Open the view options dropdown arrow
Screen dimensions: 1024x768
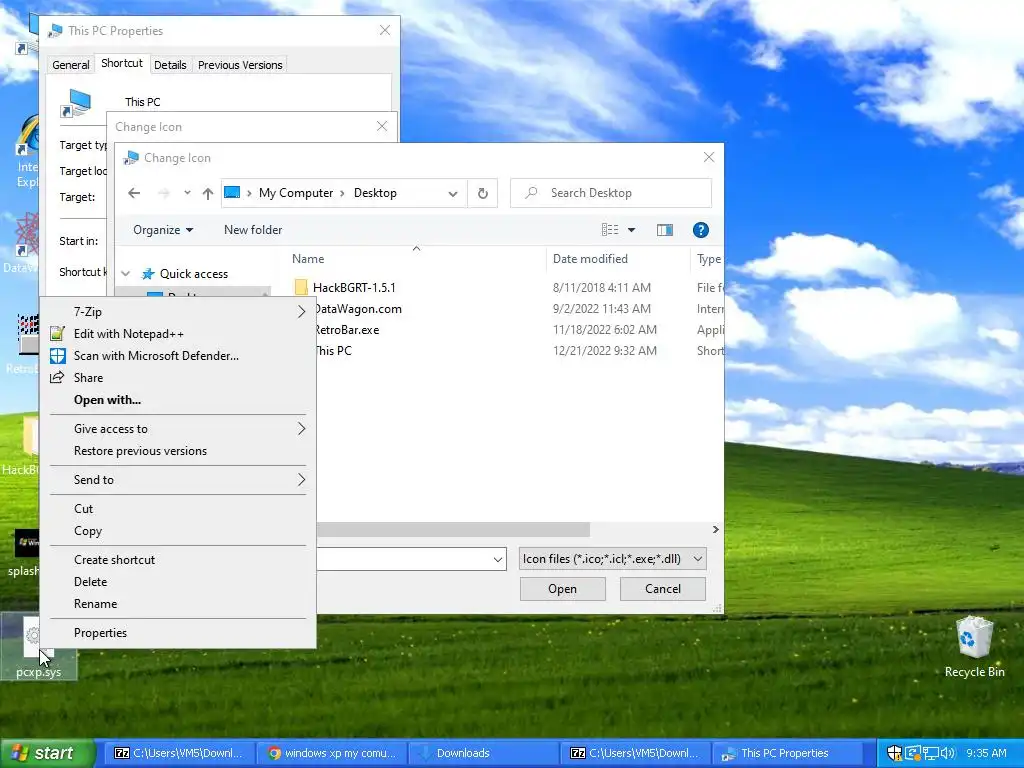pyautogui.click(x=632, y=230)
